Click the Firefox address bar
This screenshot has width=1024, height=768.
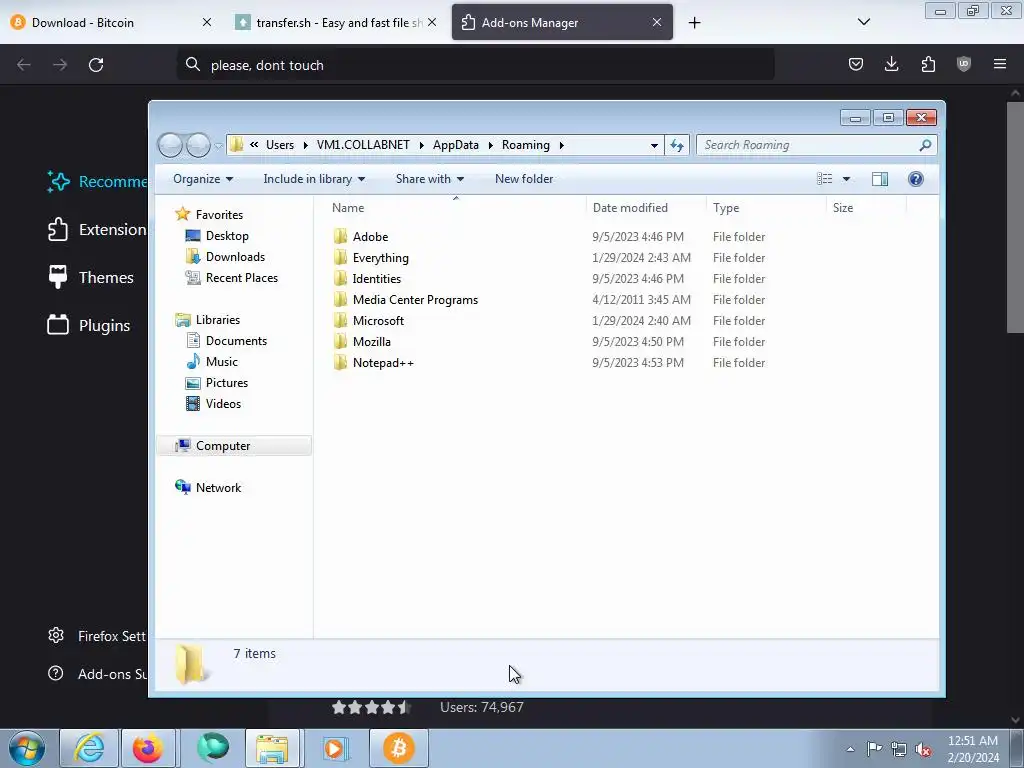[475, 65]
